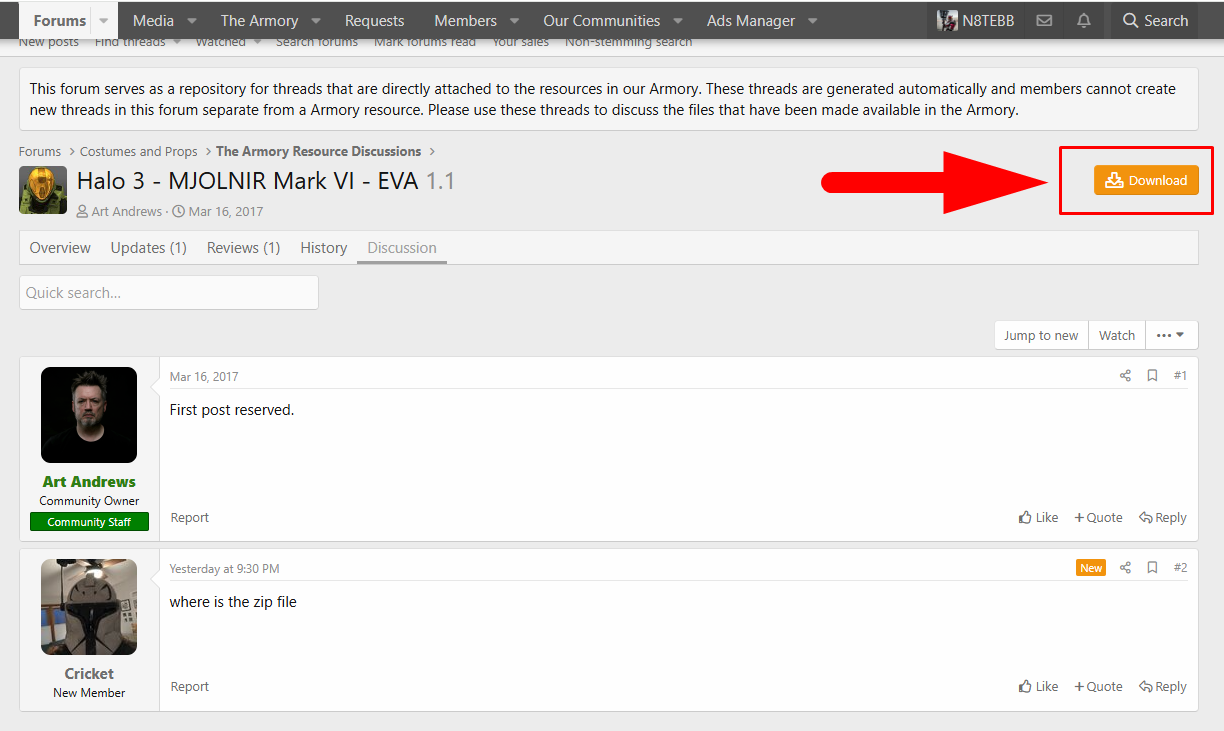Click the 'where is the zip file' text

233,602
